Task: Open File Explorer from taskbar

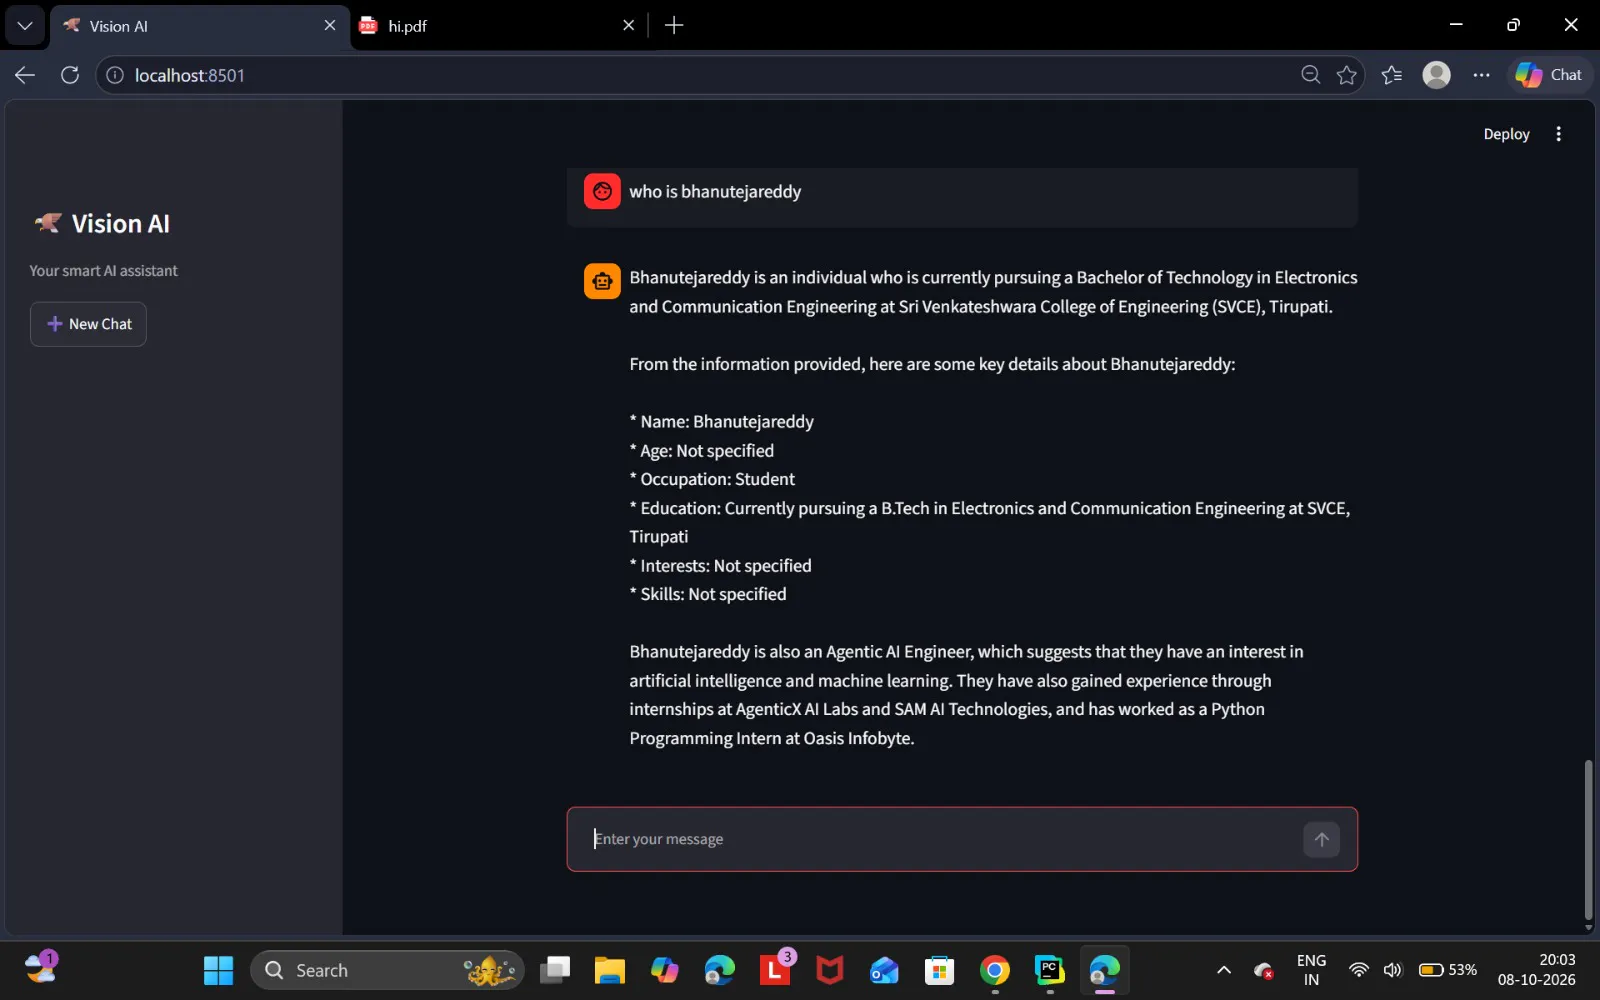Action: tap(609, 970)
